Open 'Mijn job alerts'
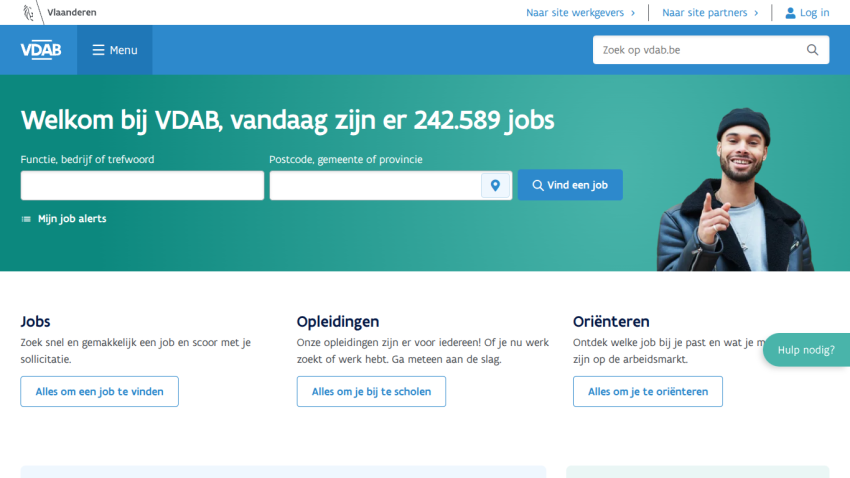The image size is (850, 478). [x=64, y=219]
